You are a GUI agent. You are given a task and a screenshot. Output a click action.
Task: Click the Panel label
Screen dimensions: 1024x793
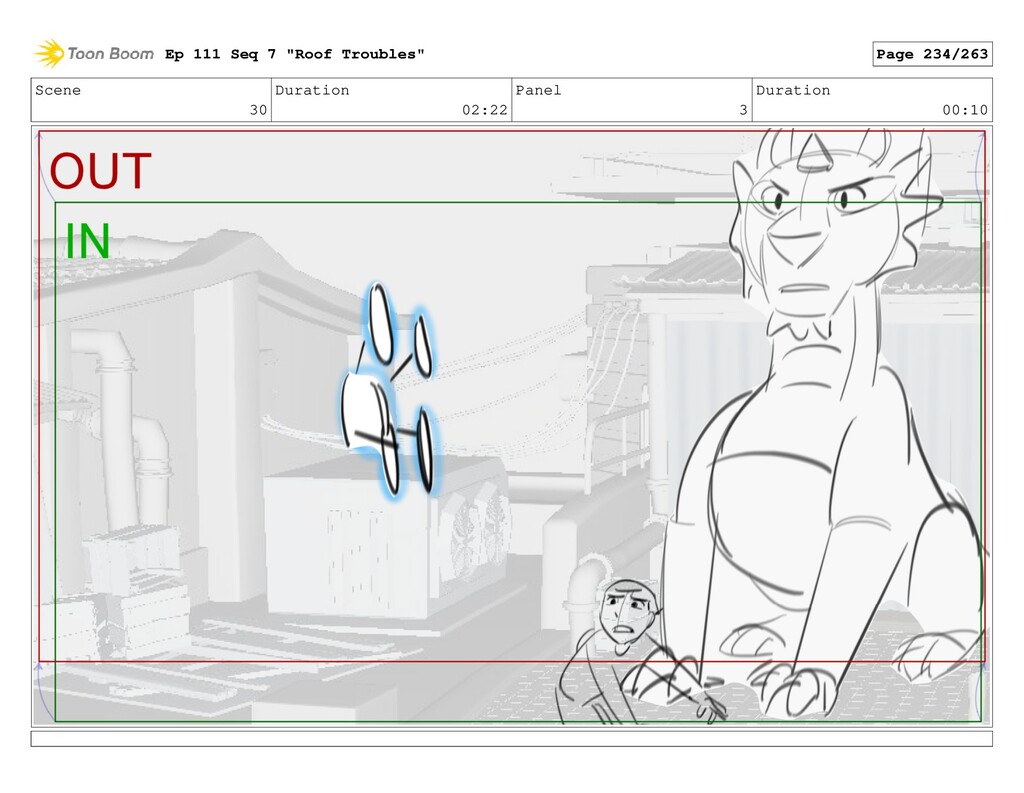tap(538, 90)
